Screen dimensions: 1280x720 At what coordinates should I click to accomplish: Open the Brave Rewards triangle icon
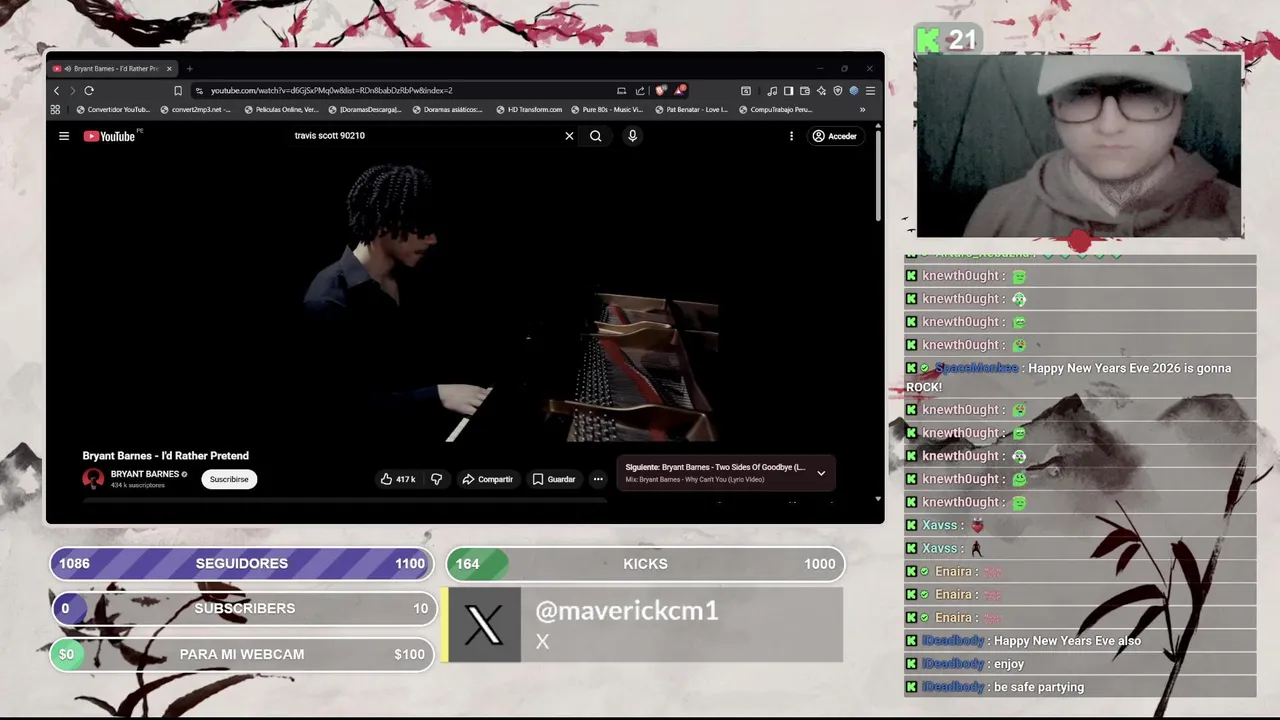pos(680,90)
